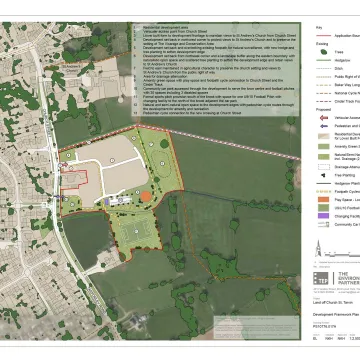This screenshot has height=360, width=360.
Task: Click the Cinder Track dashed line sample
Action: pyautogui.click(x=323, y=101)
